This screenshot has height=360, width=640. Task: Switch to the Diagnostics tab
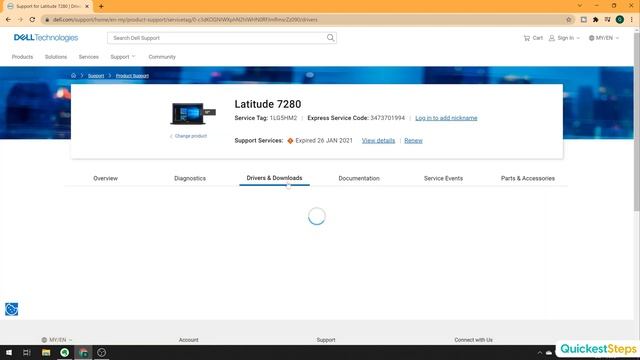click(190, 178)
